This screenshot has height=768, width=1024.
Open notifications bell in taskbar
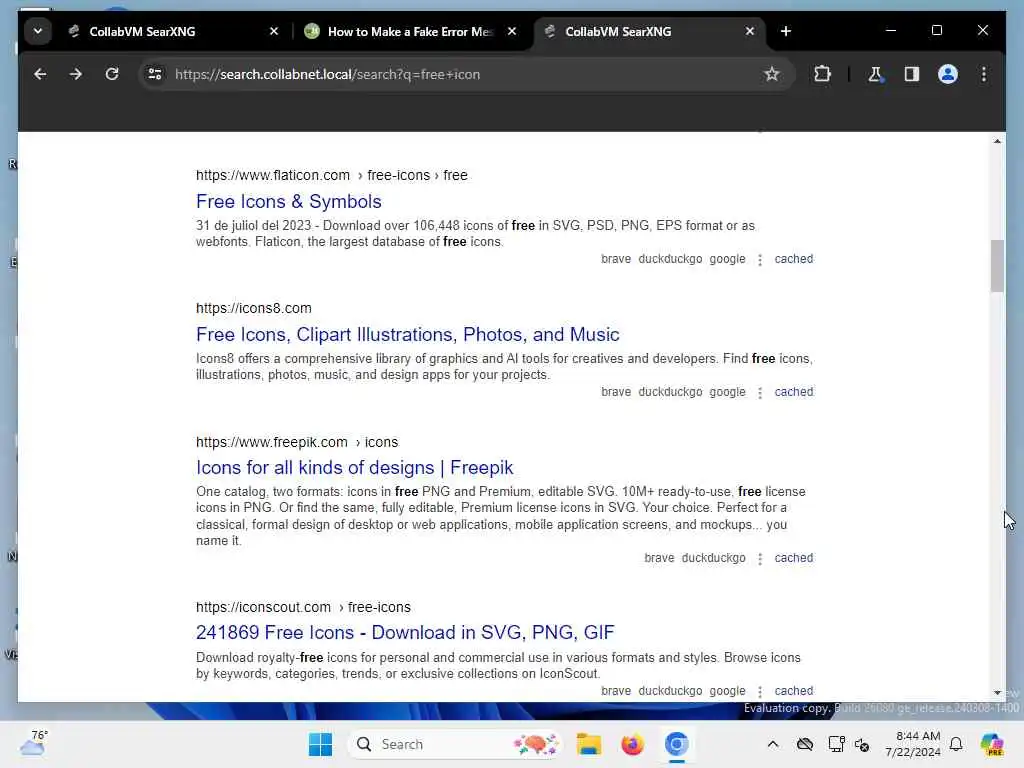click(x=956, y=744)
